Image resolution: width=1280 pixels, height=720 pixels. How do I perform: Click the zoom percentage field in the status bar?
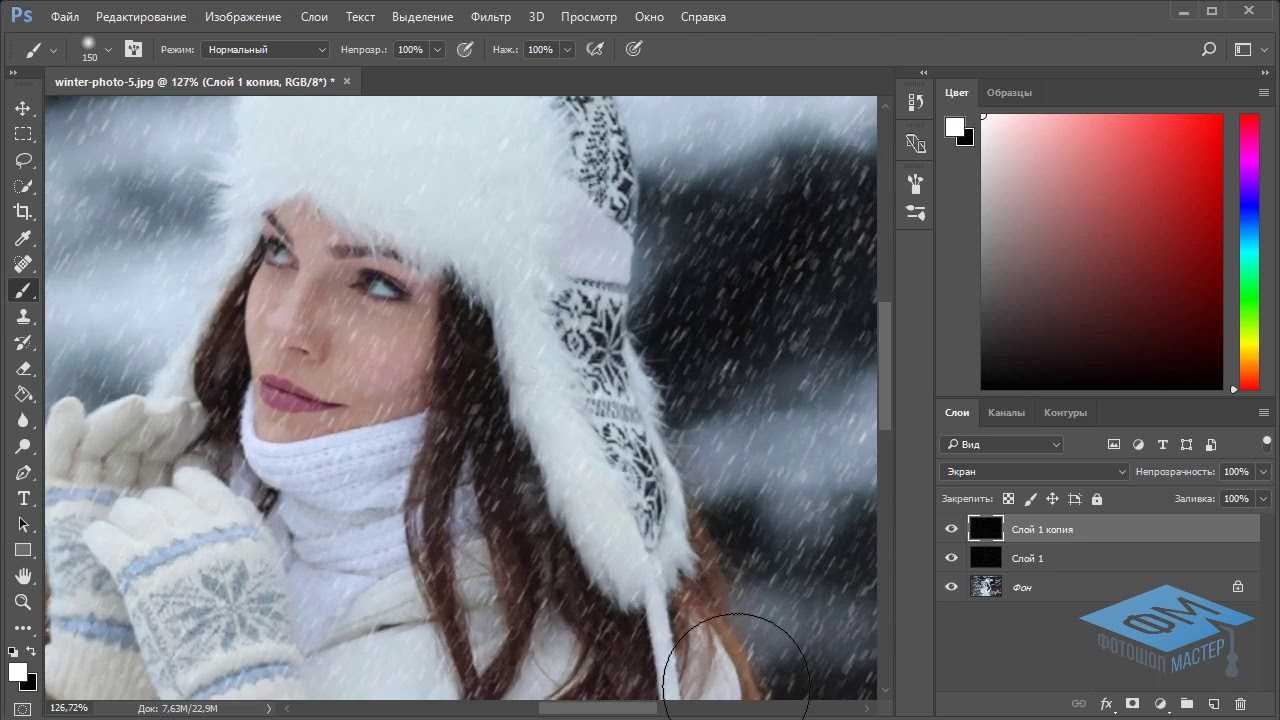tap(69, 708)
